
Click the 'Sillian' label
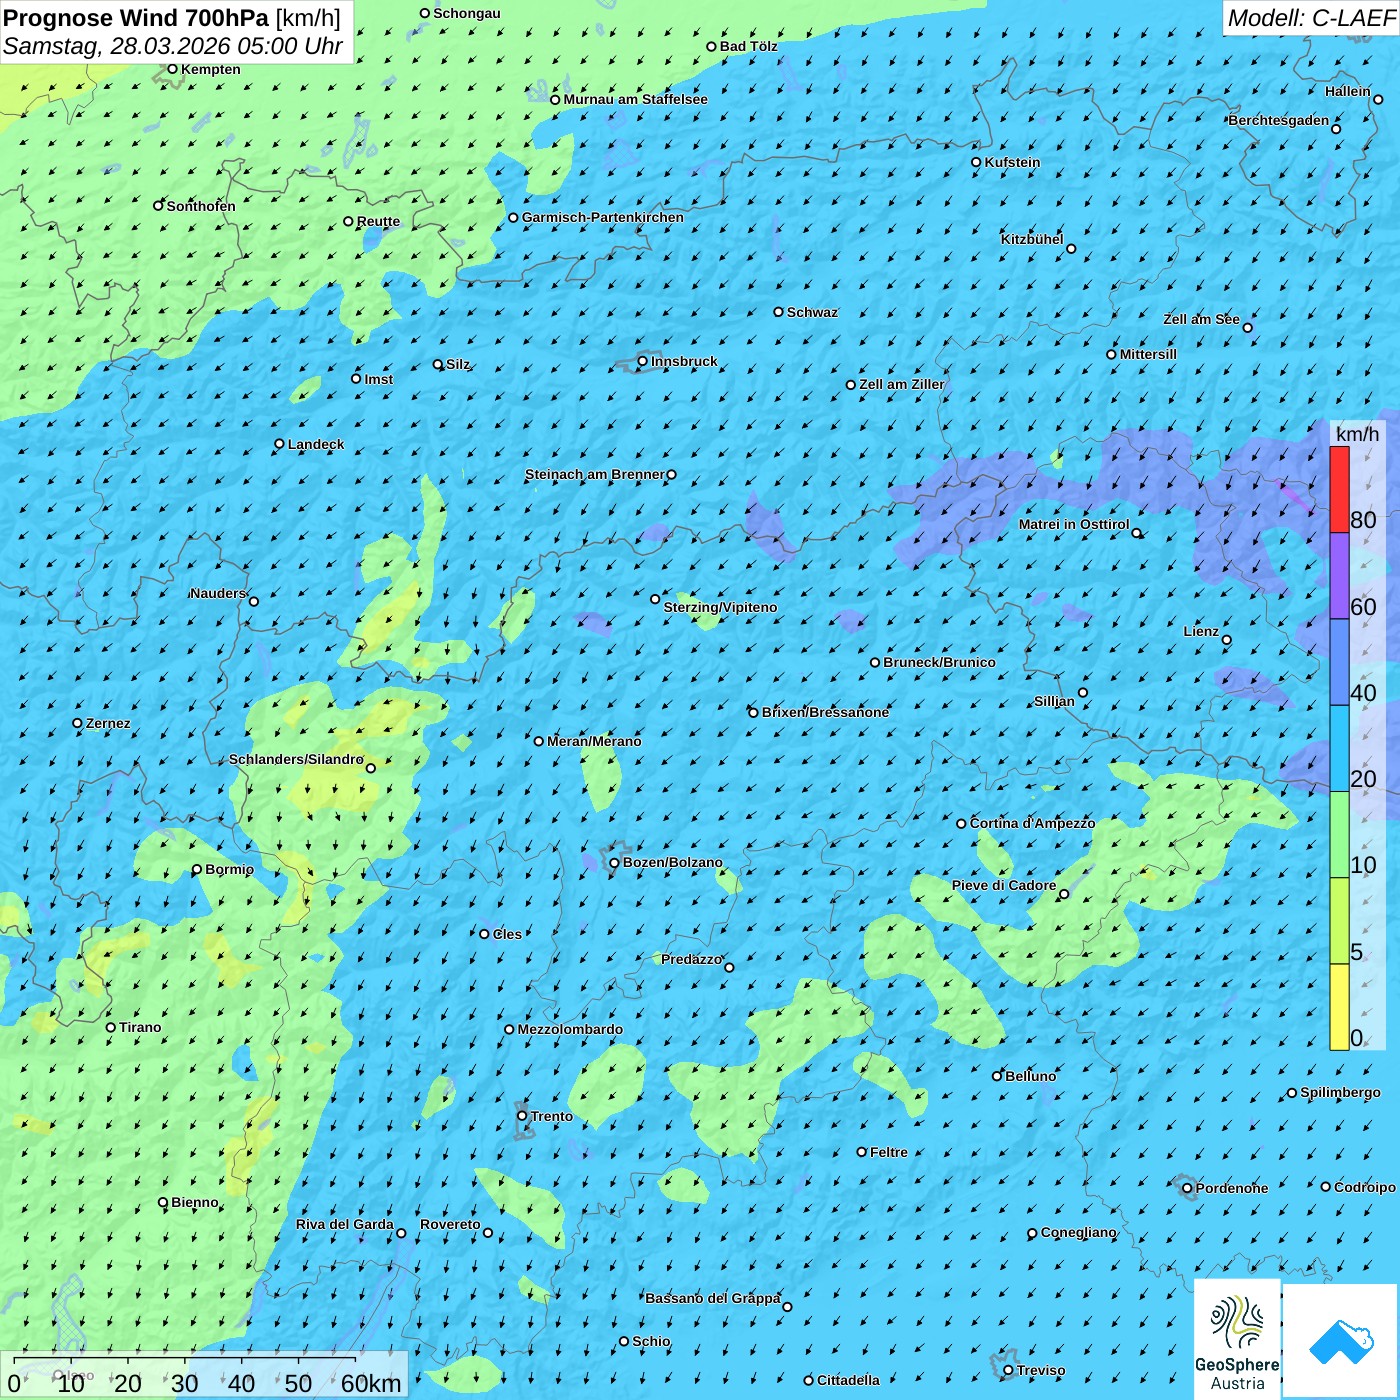[1054, 701]
